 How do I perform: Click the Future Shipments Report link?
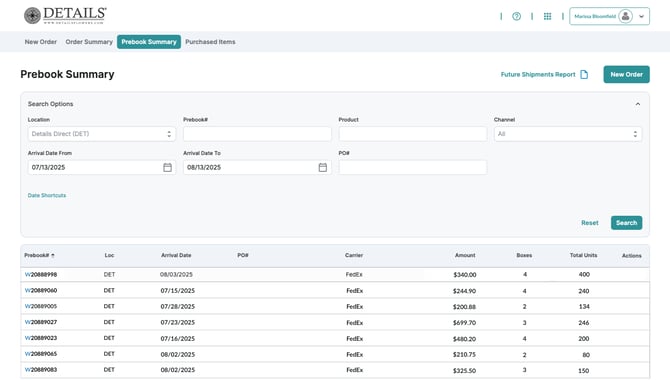point(538,74)
